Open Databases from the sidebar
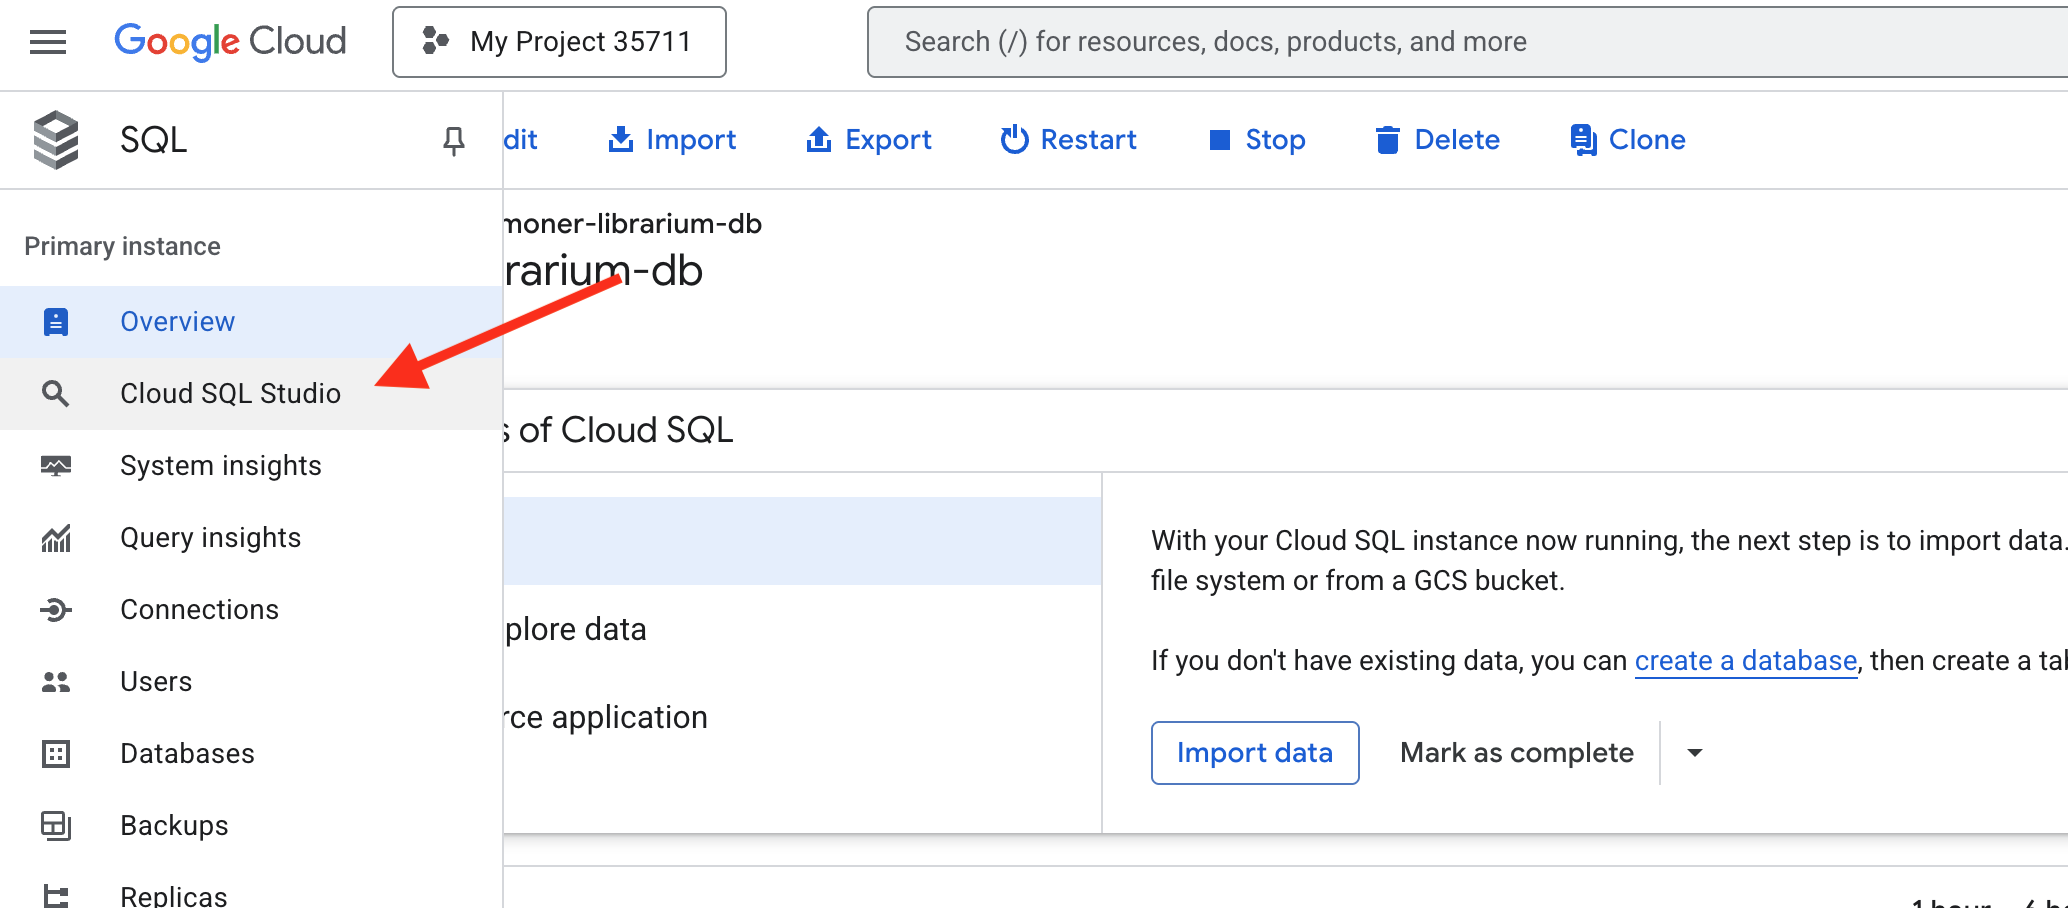Screen dimensions: 2068x908 coord(187,754)
